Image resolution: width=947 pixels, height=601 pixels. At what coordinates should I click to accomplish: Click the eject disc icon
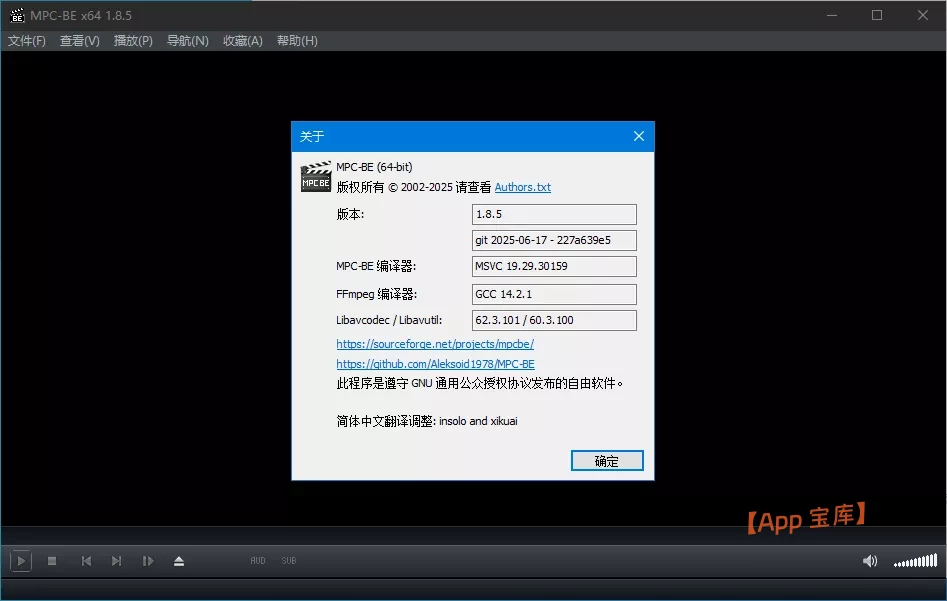pos(179,561)
